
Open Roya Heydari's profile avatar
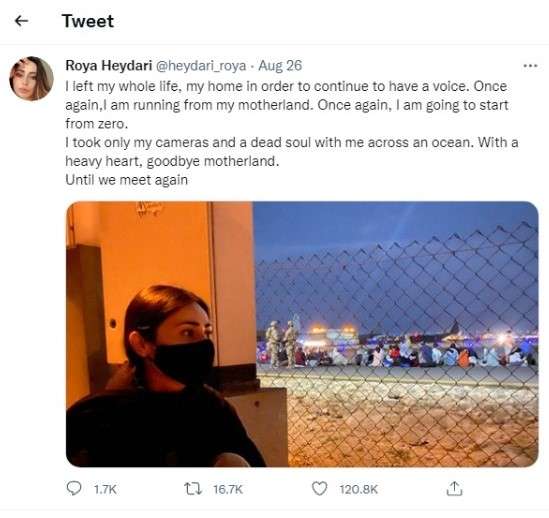click(x=31, y=78)
